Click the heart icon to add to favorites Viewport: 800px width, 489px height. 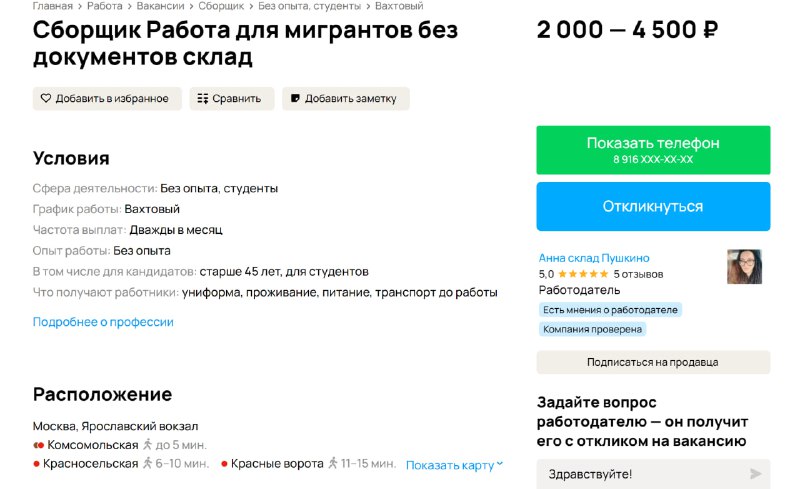[x=46, y=98]
